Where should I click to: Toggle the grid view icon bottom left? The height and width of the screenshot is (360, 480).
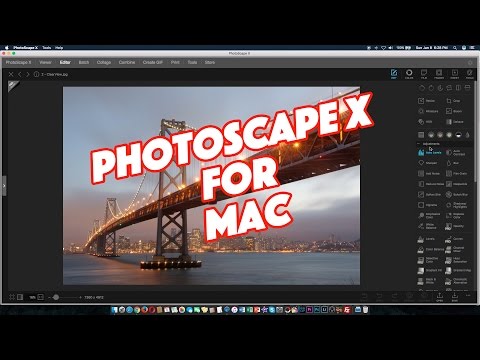(12, 297)
